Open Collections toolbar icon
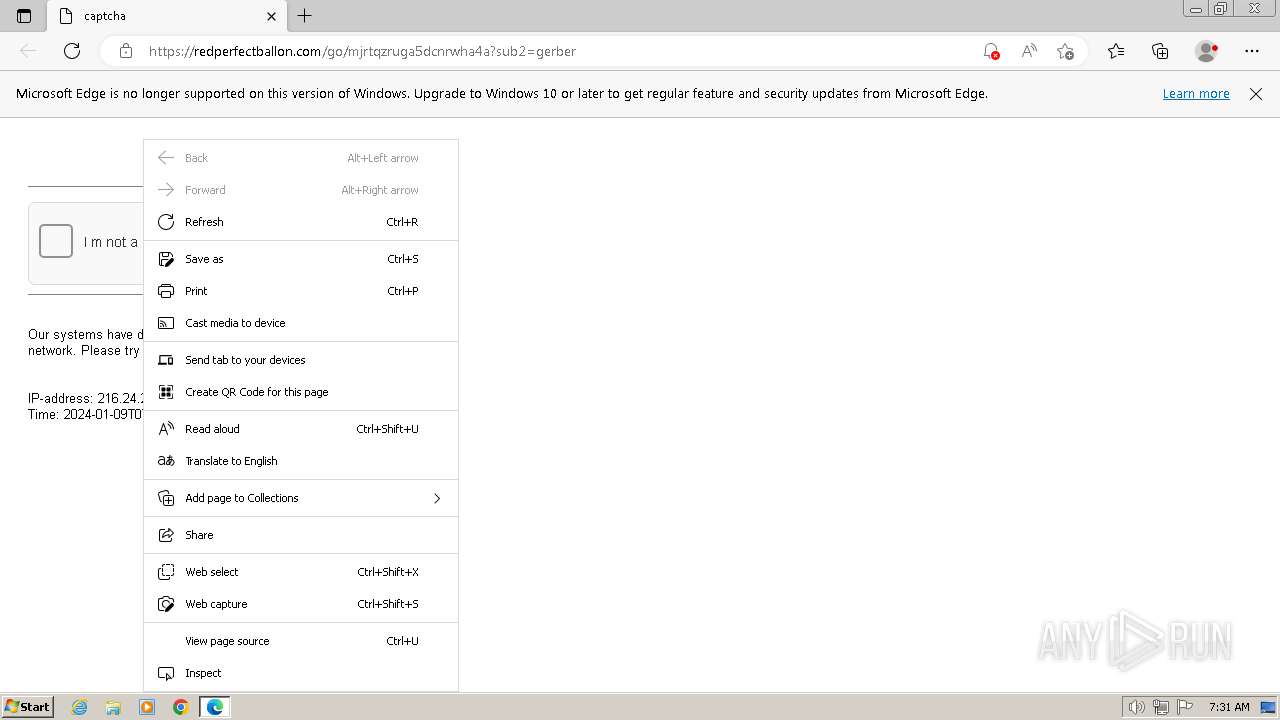The image size is (1280, 720). [x=1160, y=51]
